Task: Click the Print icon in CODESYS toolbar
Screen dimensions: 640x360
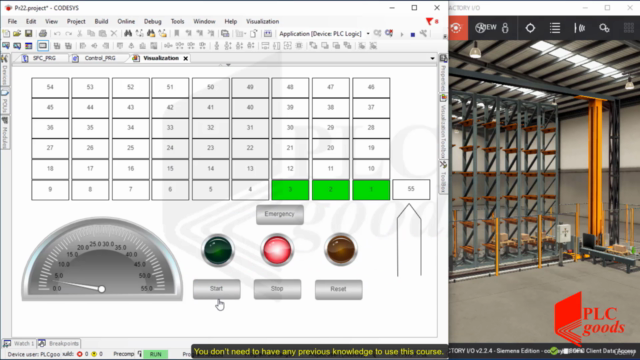Action: pos(43,33)
